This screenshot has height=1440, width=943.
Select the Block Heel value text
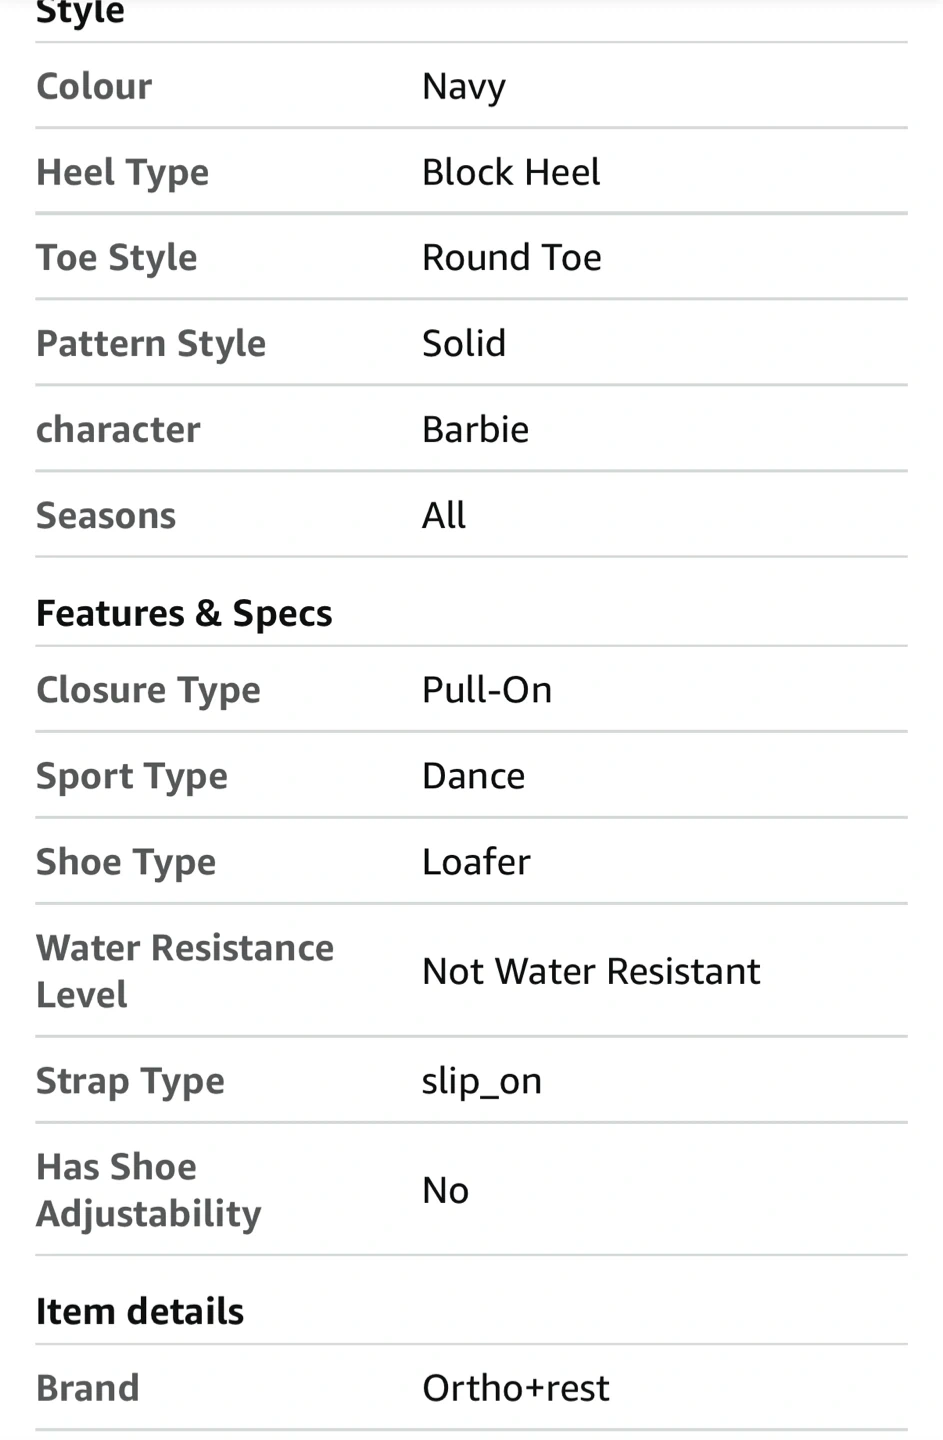(511, 173)
